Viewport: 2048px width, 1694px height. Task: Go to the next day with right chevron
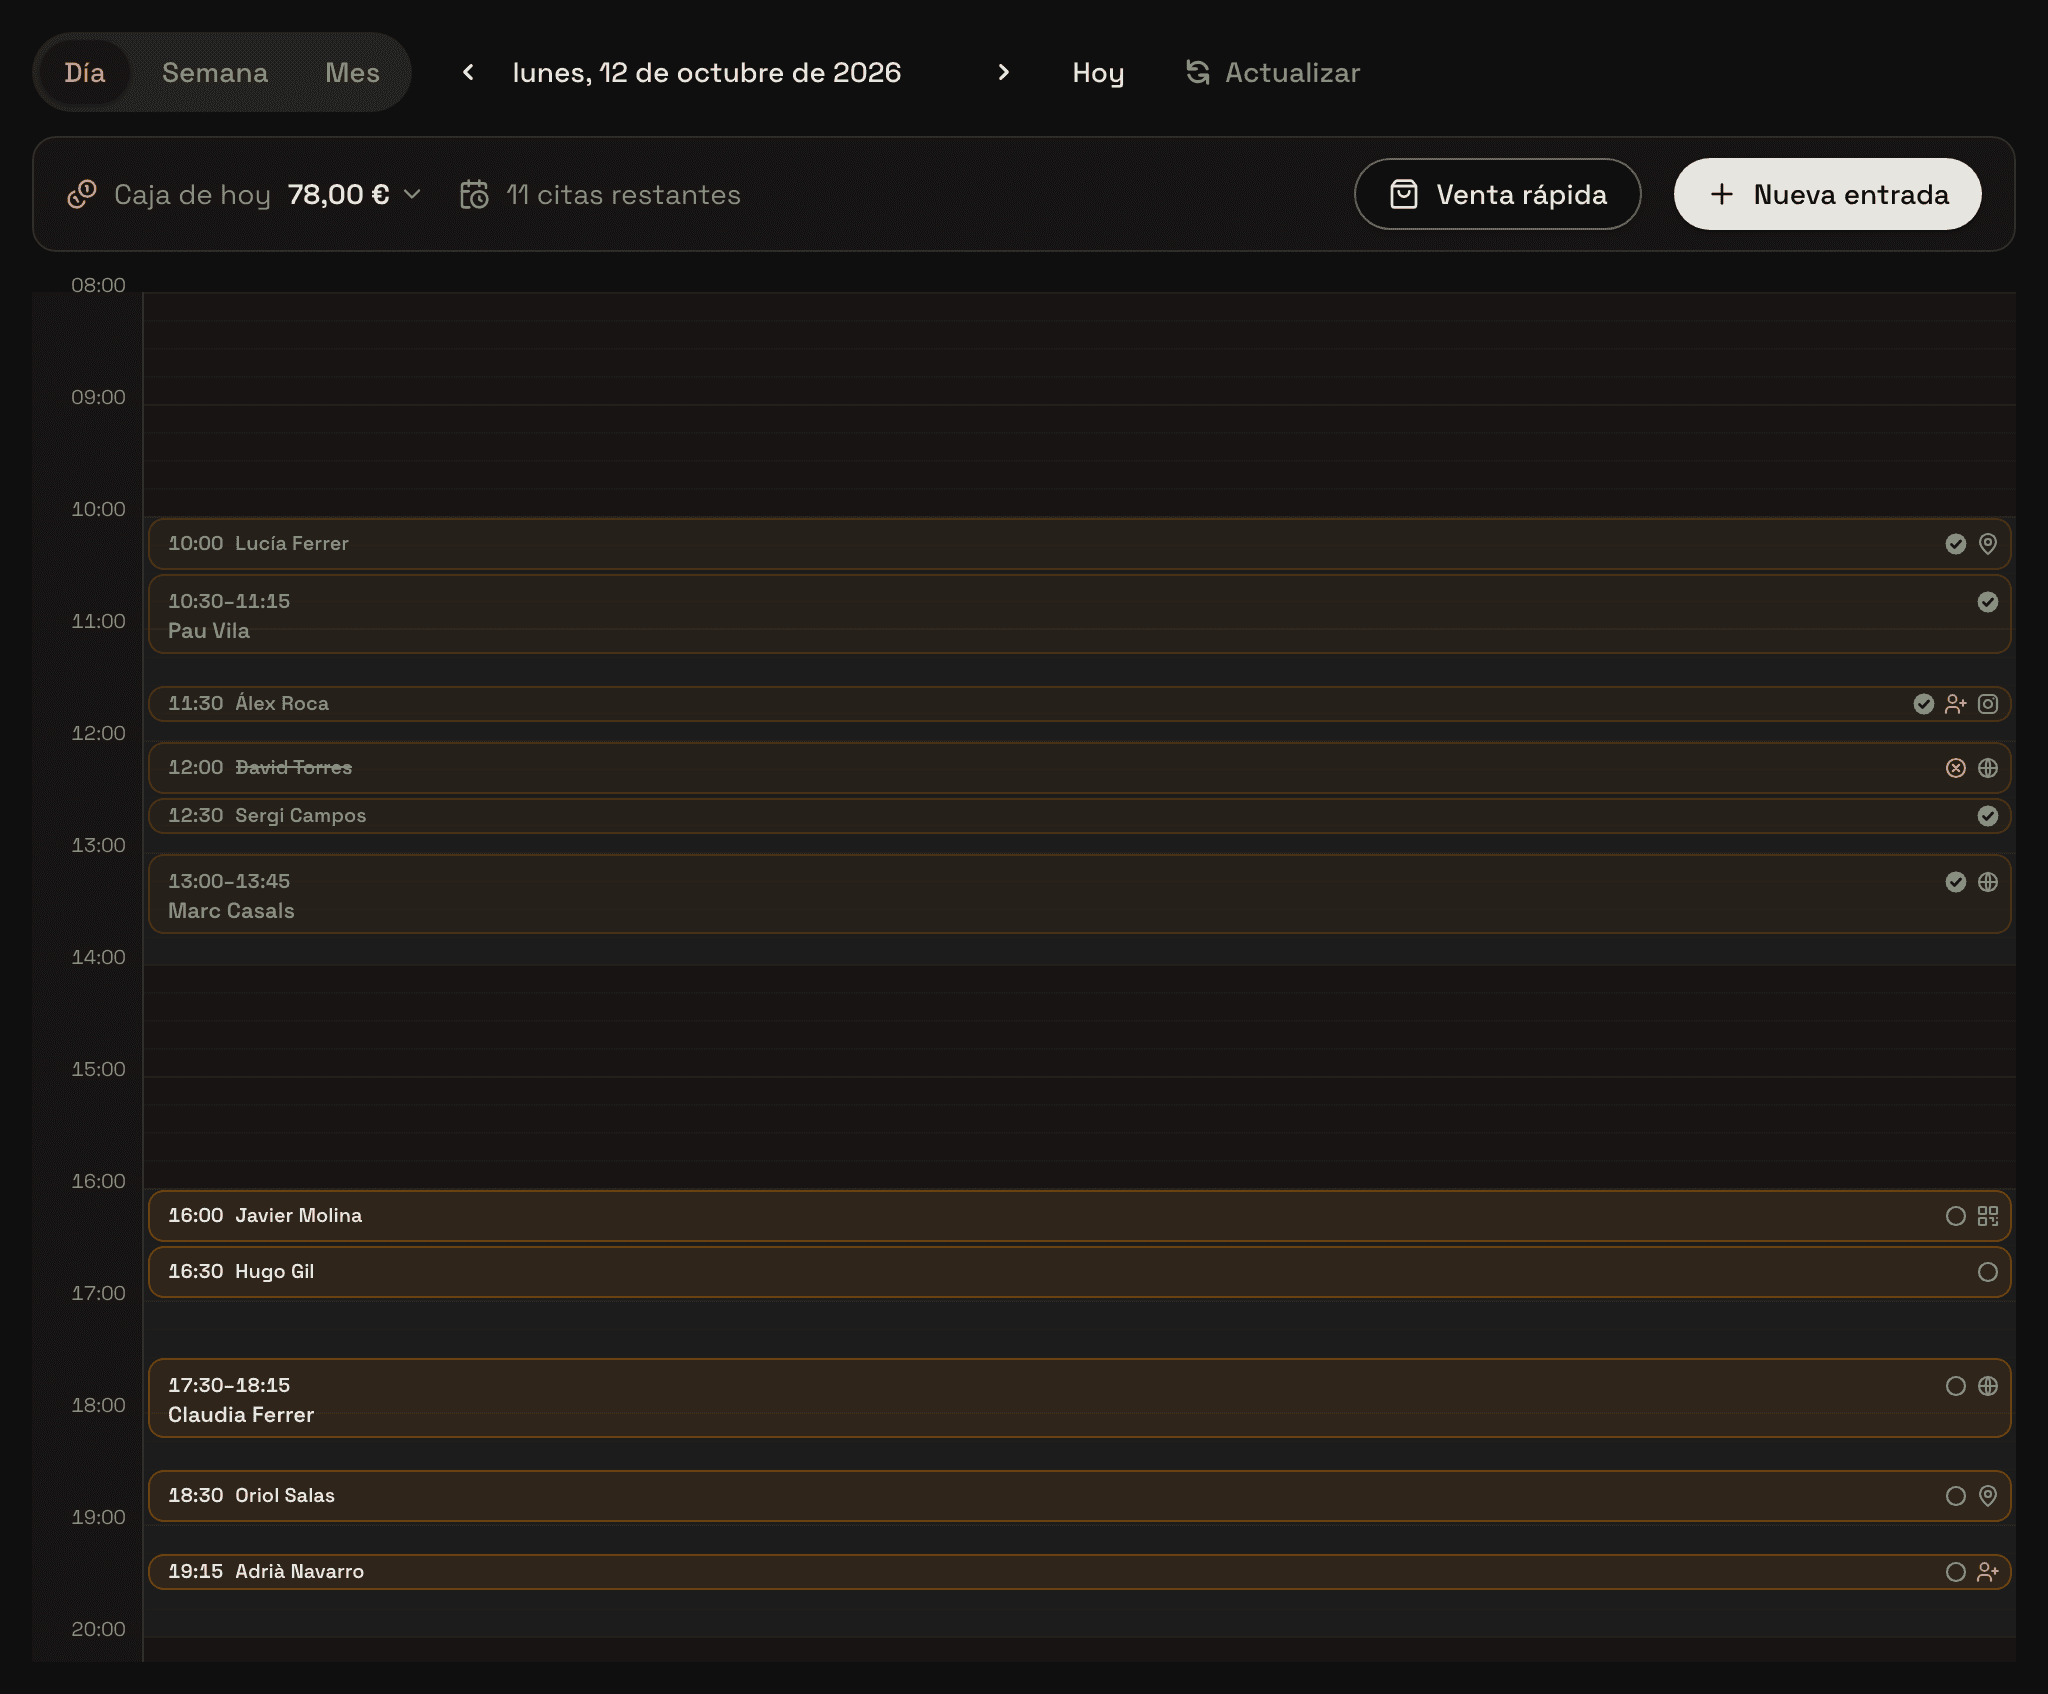[x=1004, y=72]
